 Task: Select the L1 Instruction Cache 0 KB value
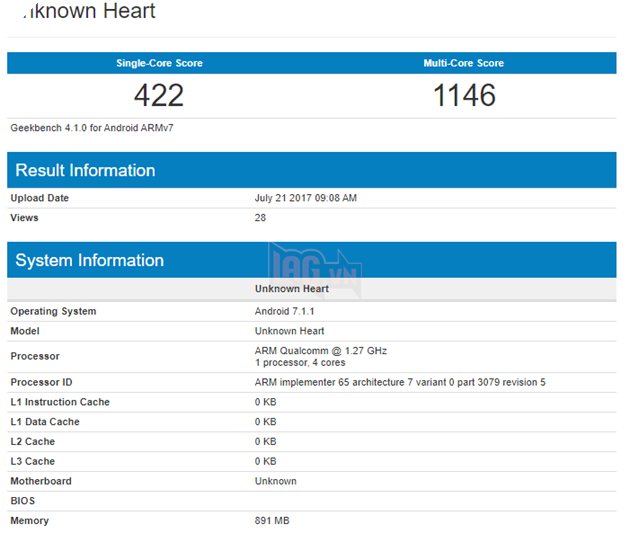pyautogui.click(x=266, y=402)
